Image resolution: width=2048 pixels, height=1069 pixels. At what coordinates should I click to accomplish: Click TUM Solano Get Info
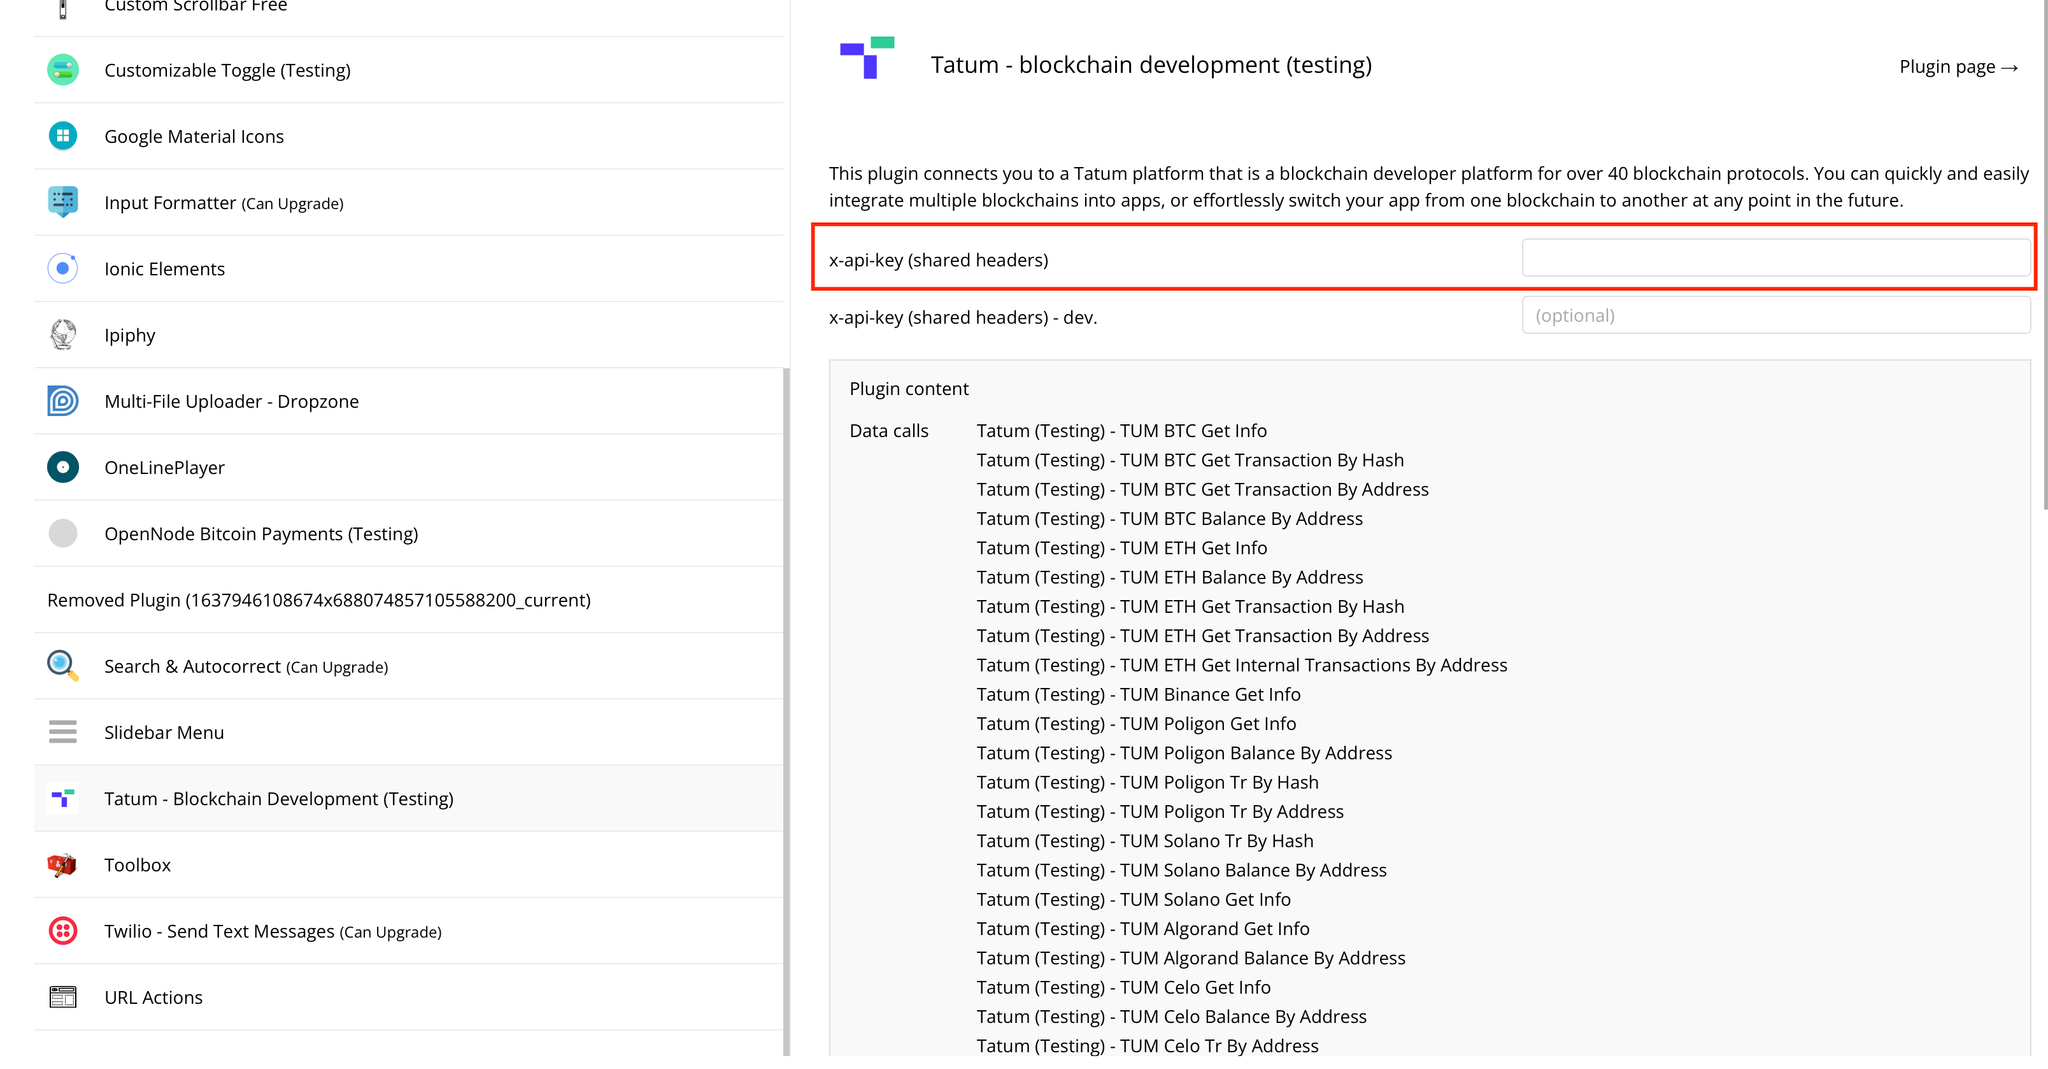[1133, 899]
